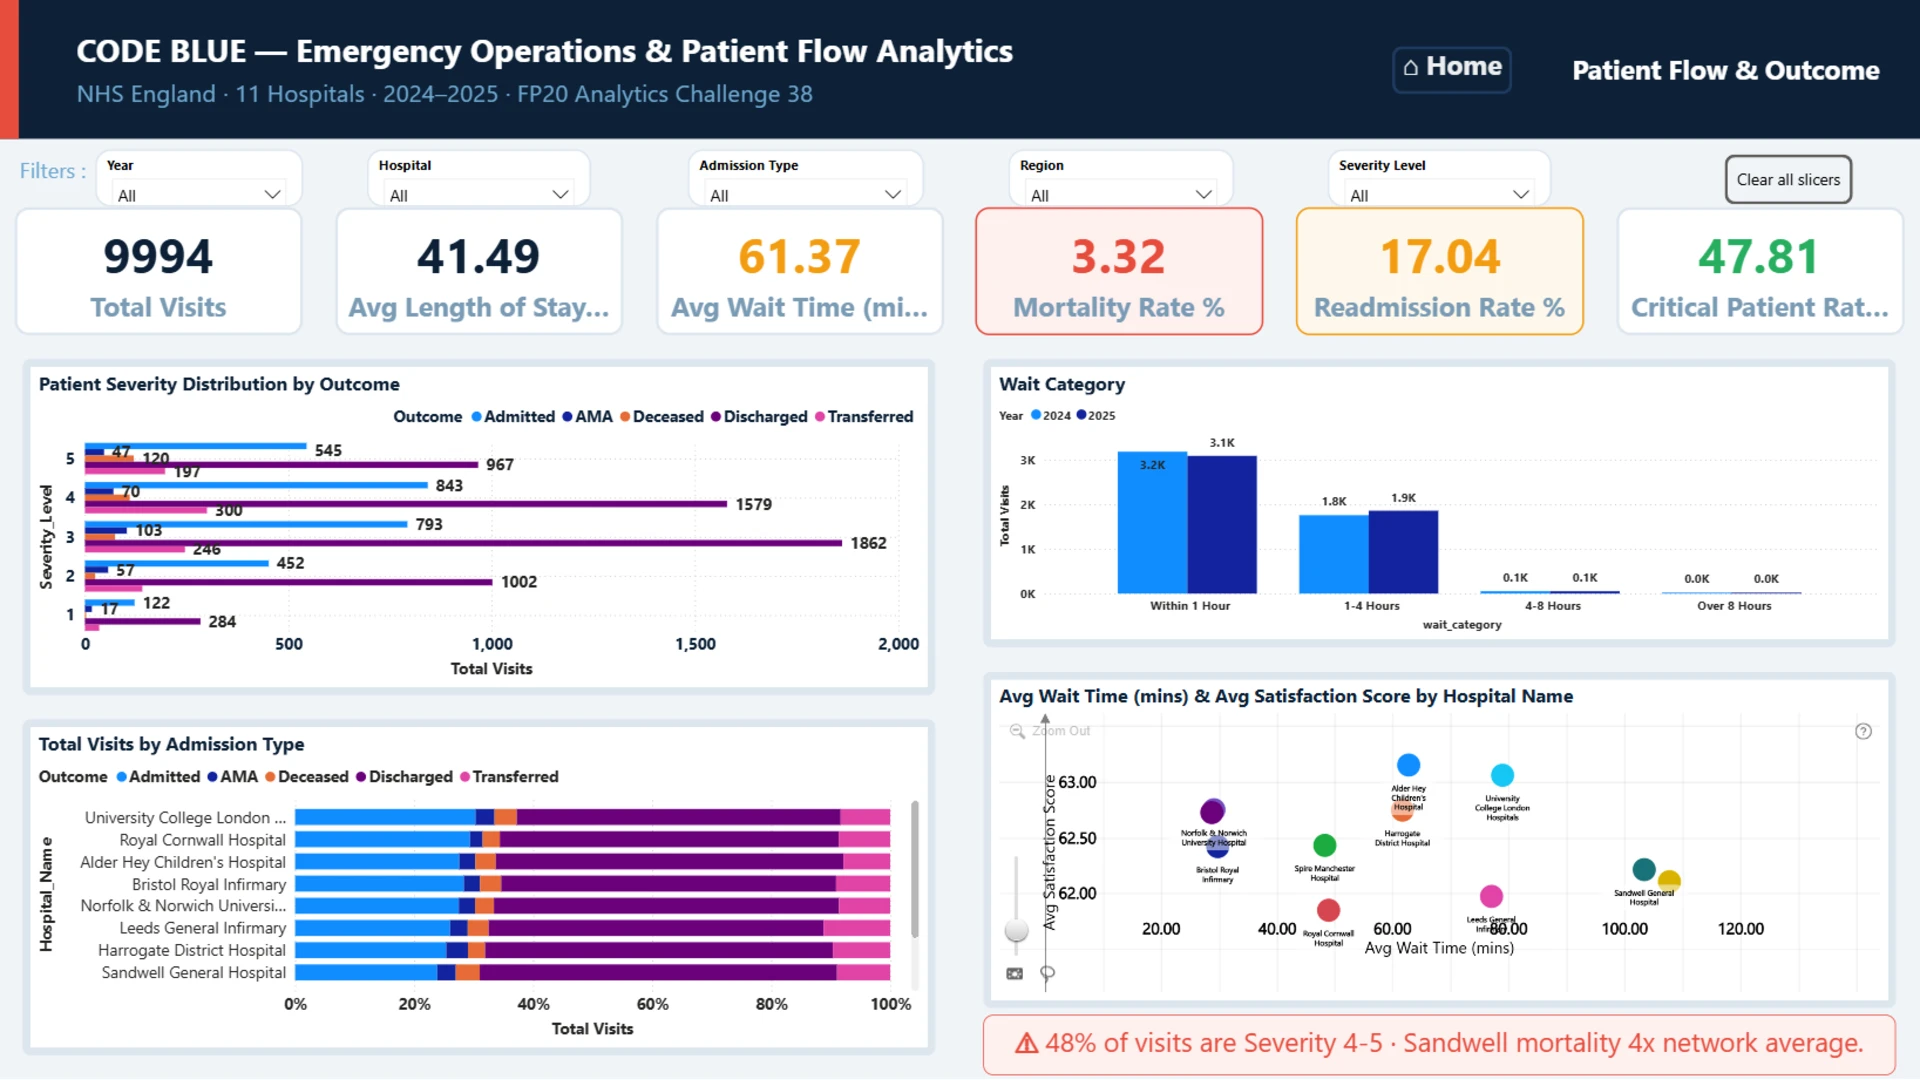The height and width of the screenshot is (1080, 1920).
Task: Click the Home button in header
Action: click(x=1452, y=68)
